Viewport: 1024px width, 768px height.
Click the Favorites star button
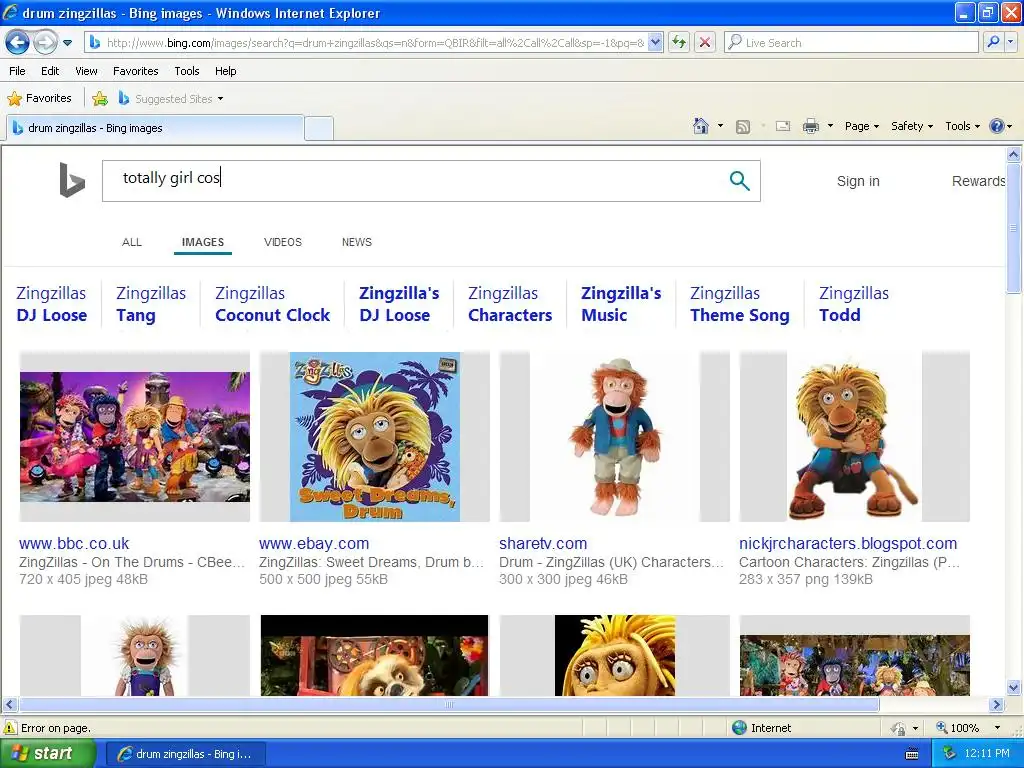click(x=39, y=99)
